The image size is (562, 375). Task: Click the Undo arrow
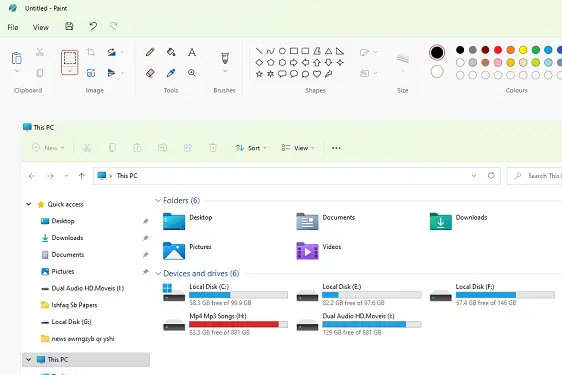tap(93, 26)
